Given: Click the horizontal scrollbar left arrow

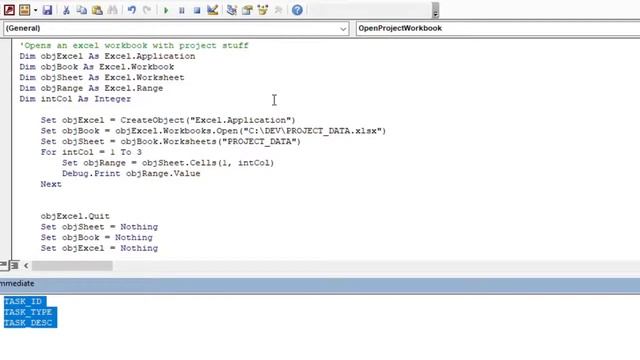Looking at the screenshot, I should 26,266.
